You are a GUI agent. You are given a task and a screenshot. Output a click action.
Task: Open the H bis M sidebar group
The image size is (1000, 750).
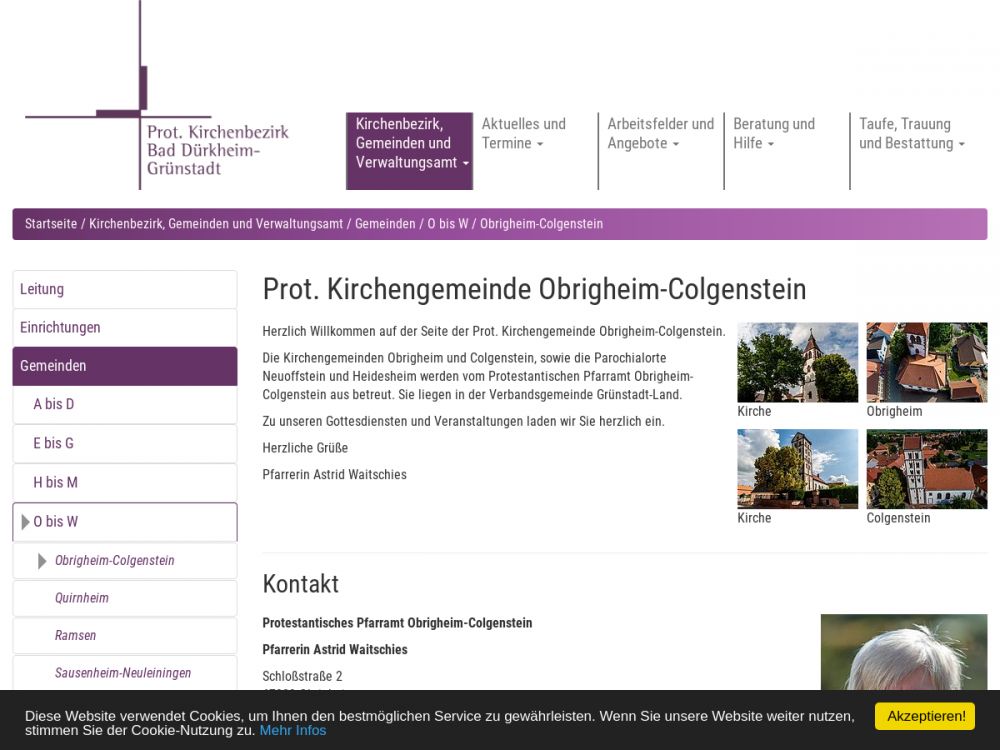click(x=56, y=482)
